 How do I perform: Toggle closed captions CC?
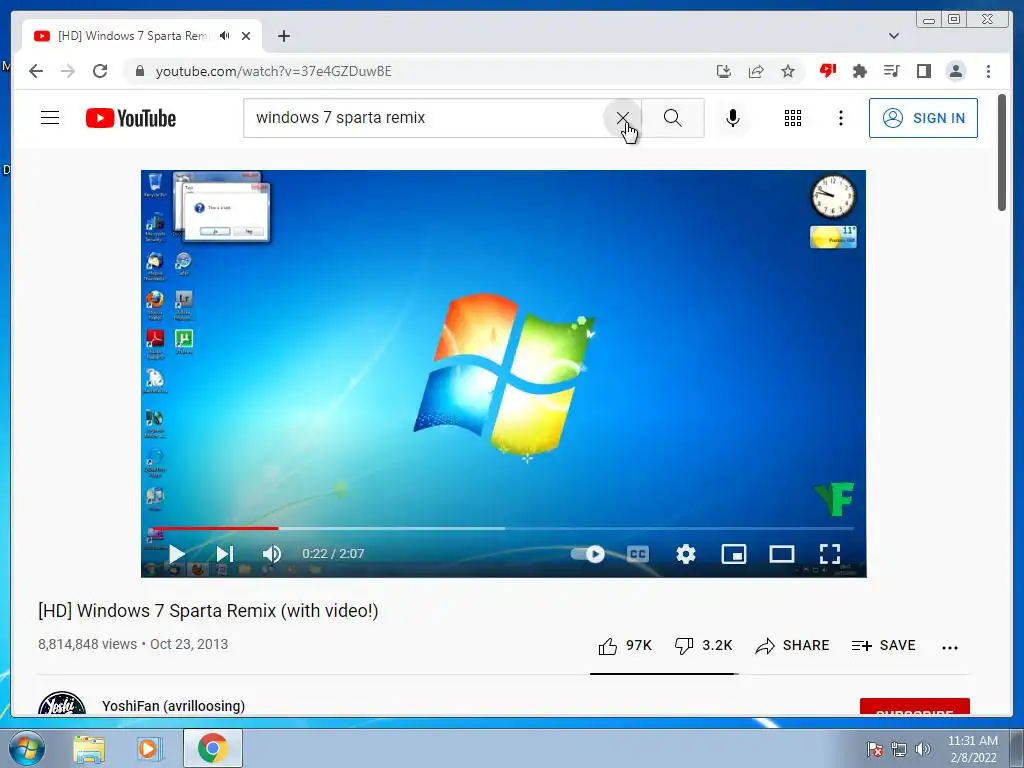point(637,554)
